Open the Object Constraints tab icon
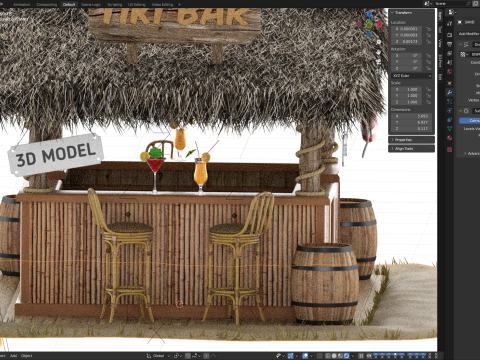Image resolution: width=480 pixels, height=360 pixels. coord(449,119)
